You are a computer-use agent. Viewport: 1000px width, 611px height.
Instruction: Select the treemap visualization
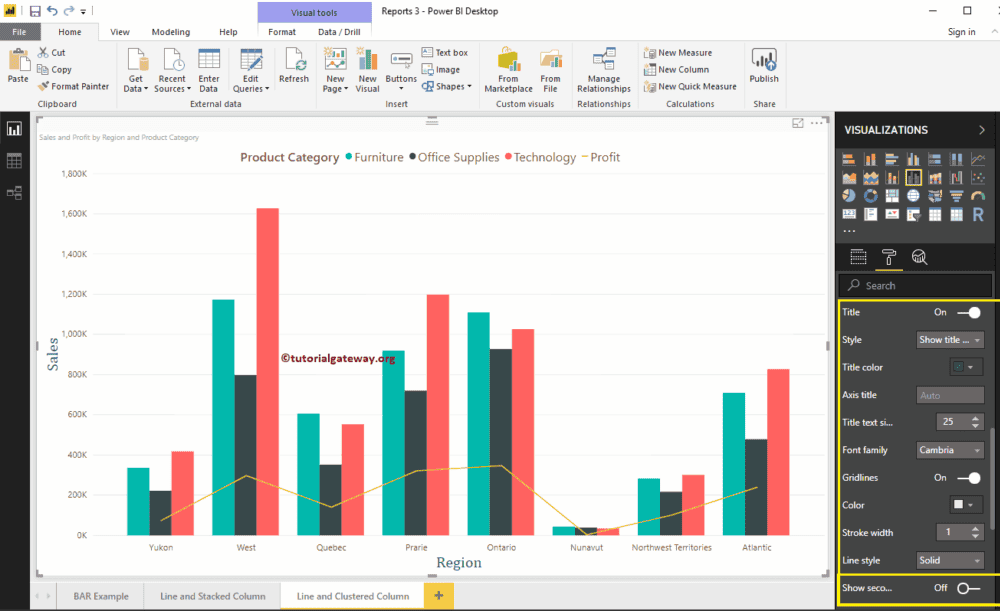892,196
